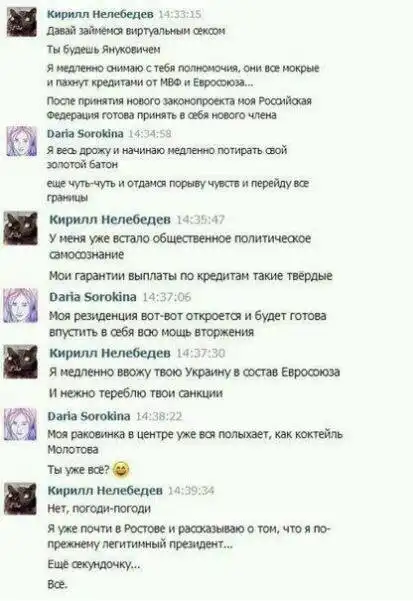Open Кирилл Нелебедев name at 14:37:30
Image resolution: width=413 pixels, height=601 pixels.
click(x=110, y=353)
